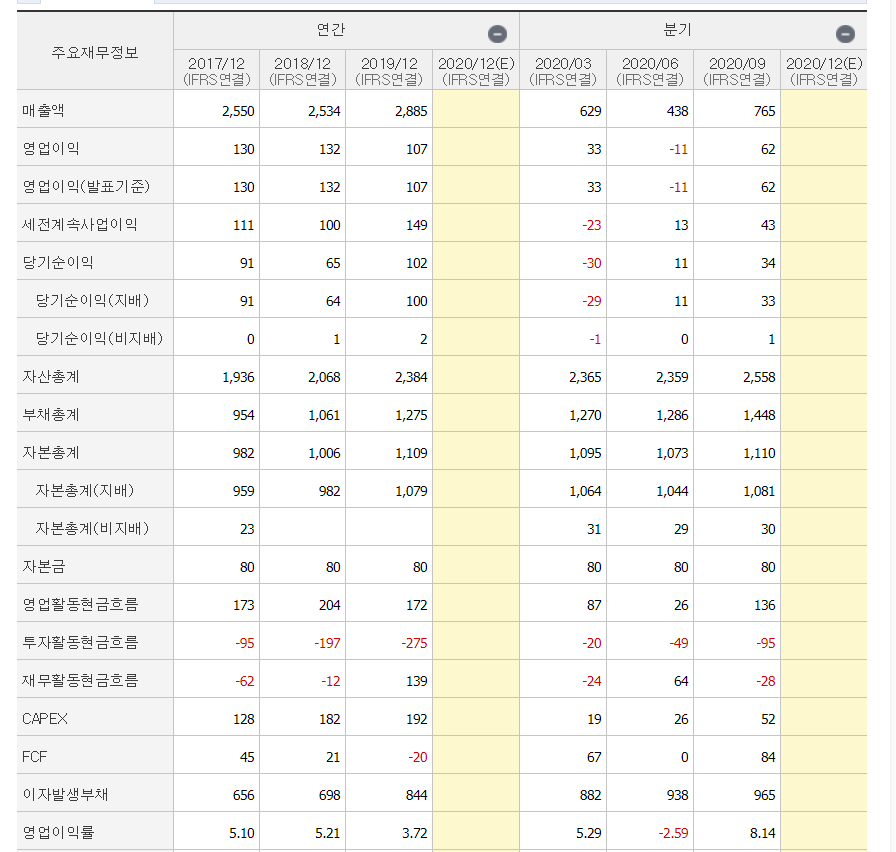Click the -20 FCF value for 2019/12
The height and width of the screenshot is (852, 896).
click(x=418, y=757)
